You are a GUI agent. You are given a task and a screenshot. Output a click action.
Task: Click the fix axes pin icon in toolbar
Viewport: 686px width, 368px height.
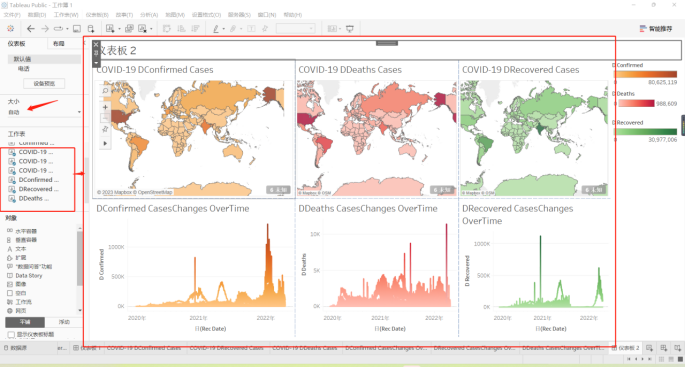coord(265,28)
